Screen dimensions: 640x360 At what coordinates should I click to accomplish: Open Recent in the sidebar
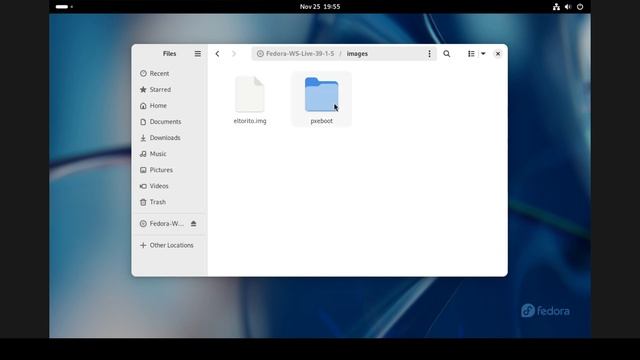tap(169, 73)
